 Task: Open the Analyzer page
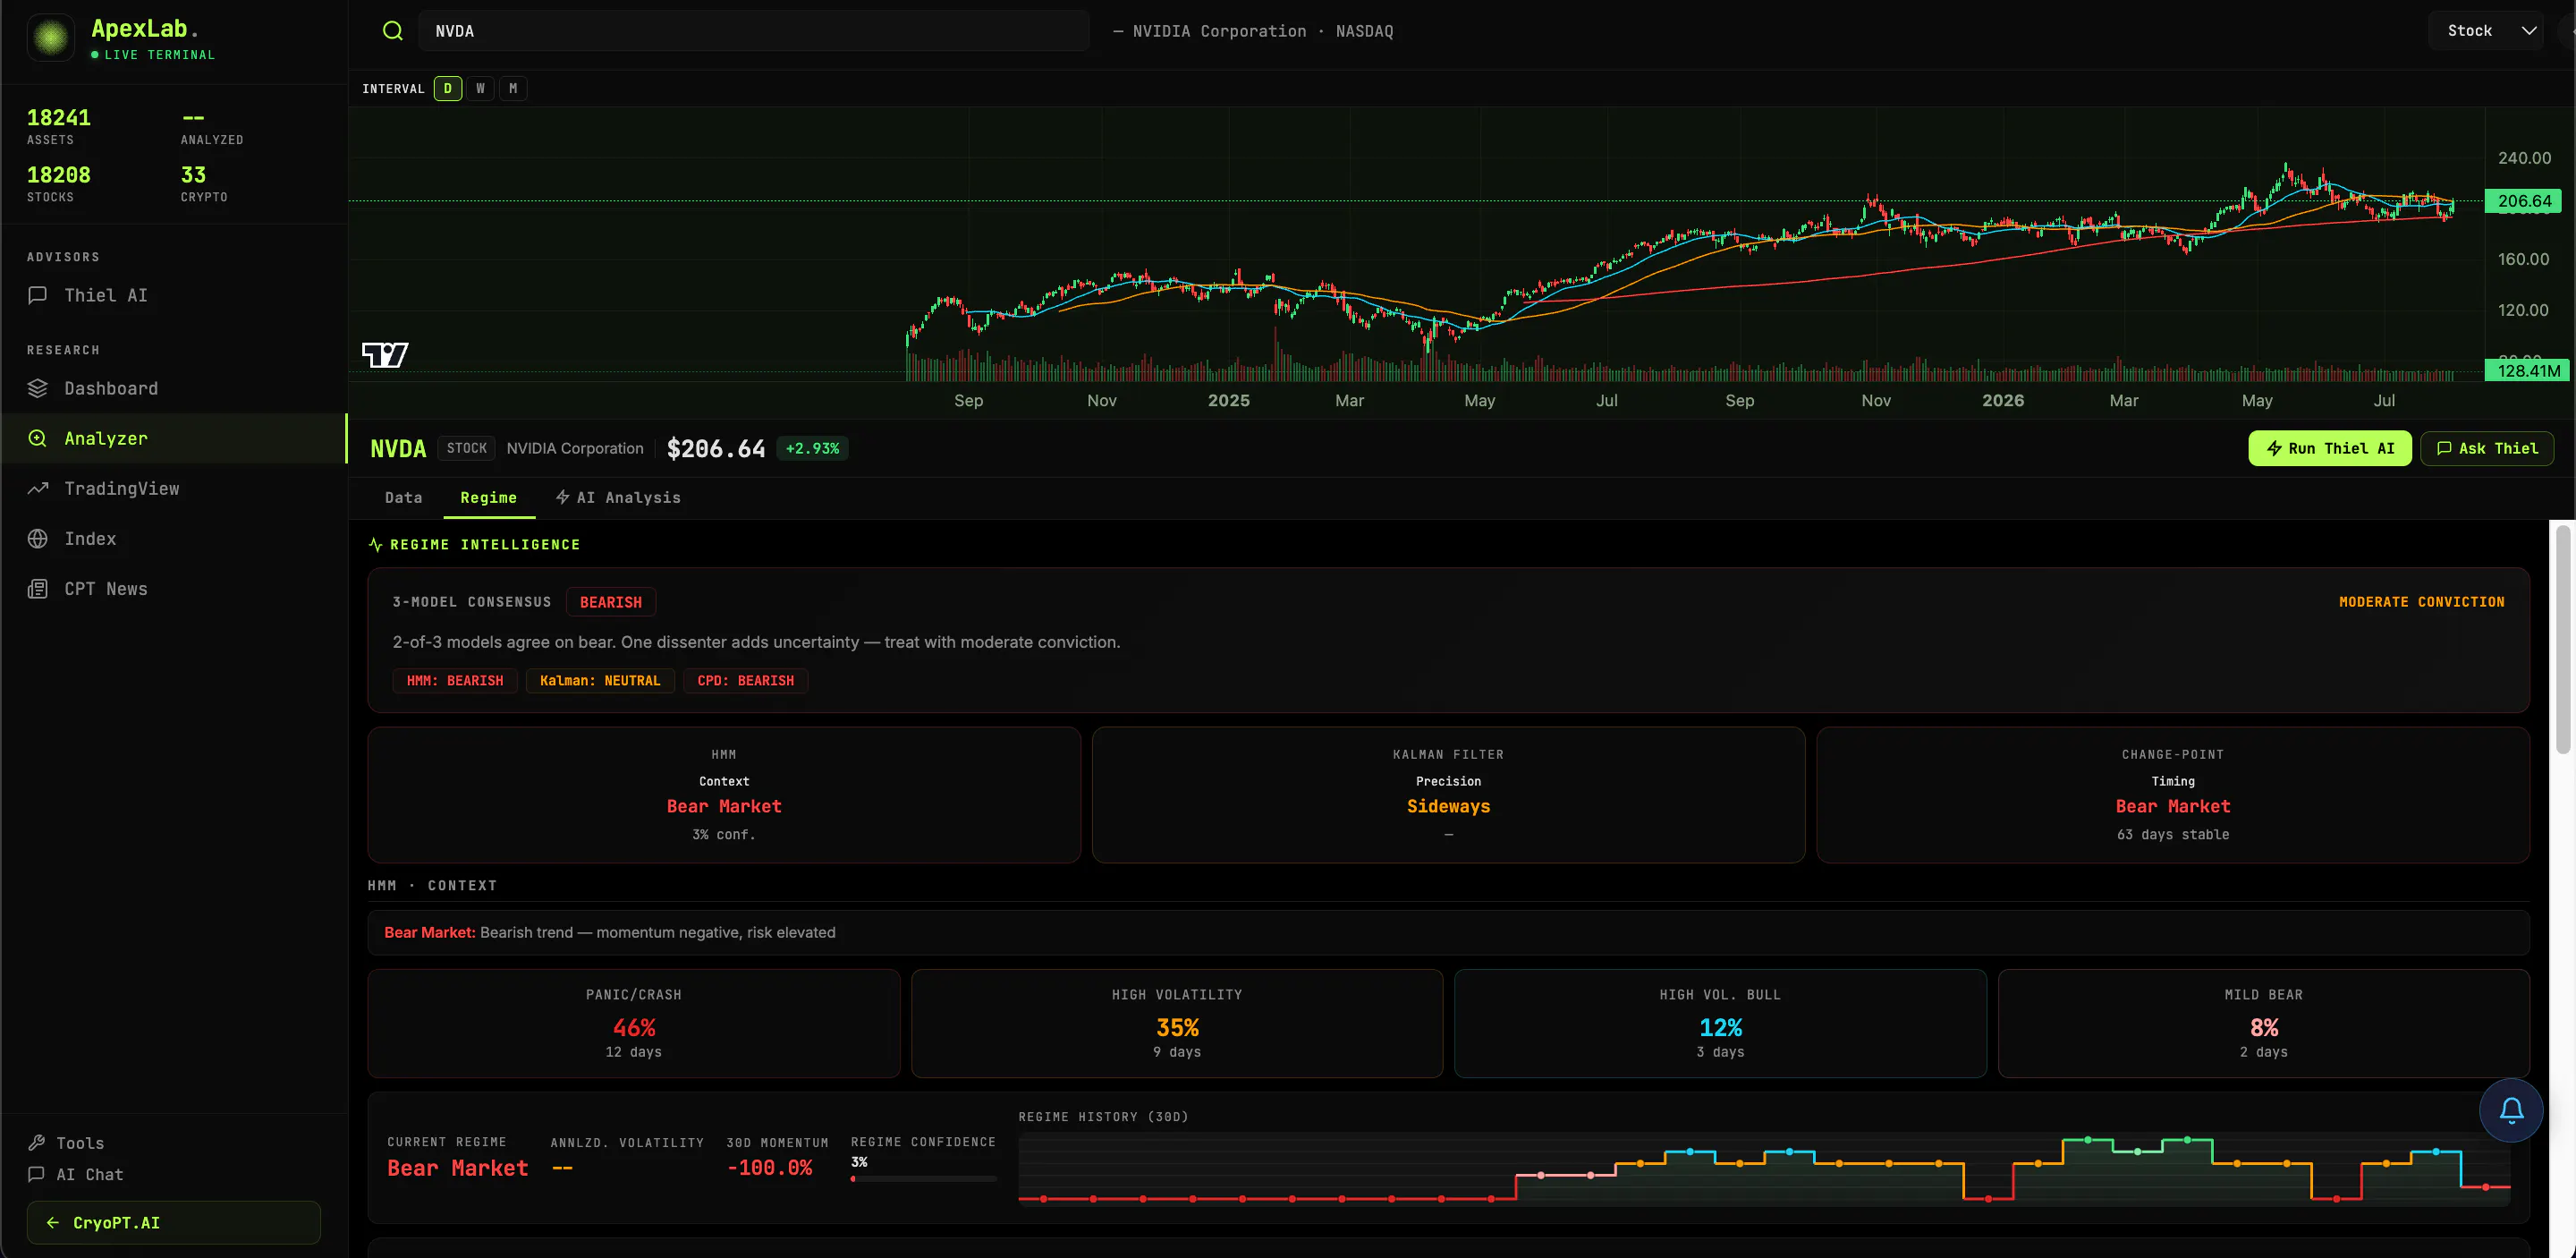pos(174,438)
